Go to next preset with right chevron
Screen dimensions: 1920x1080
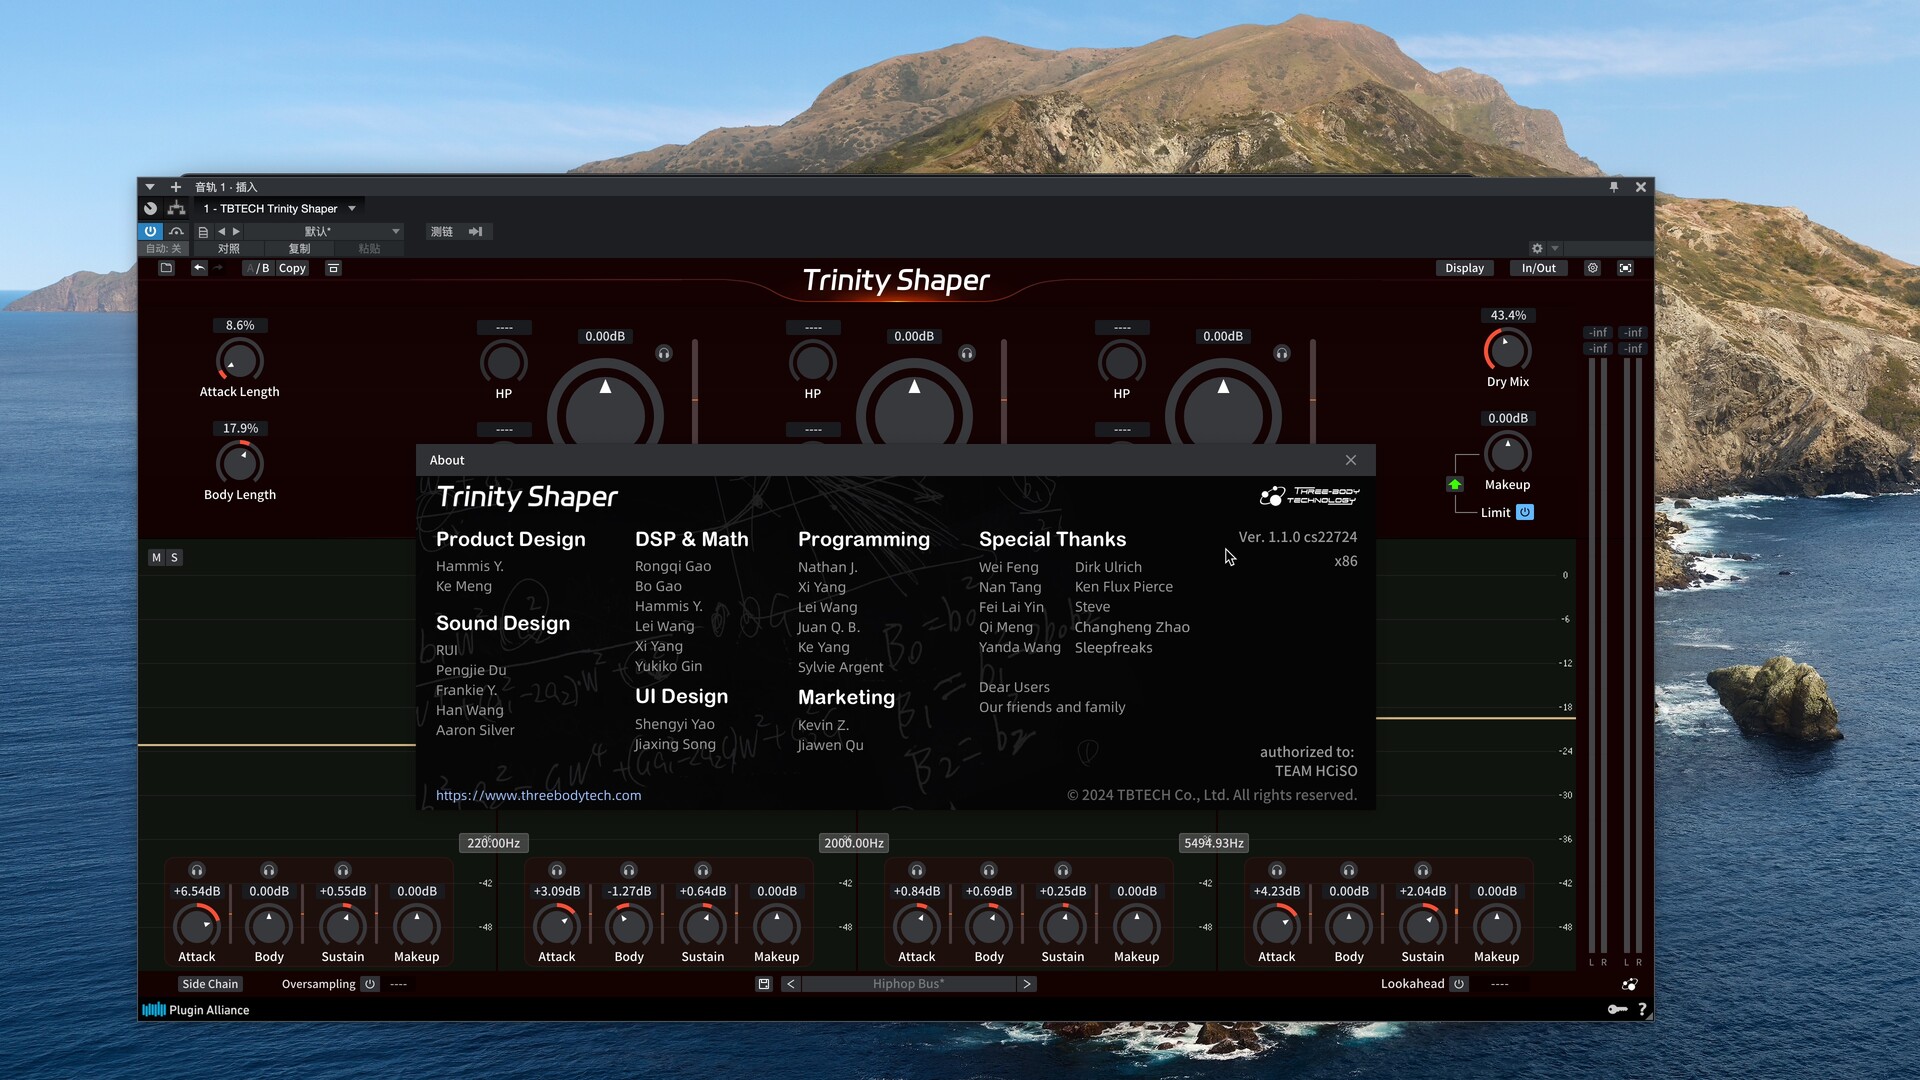click(x=1027, y=984)
